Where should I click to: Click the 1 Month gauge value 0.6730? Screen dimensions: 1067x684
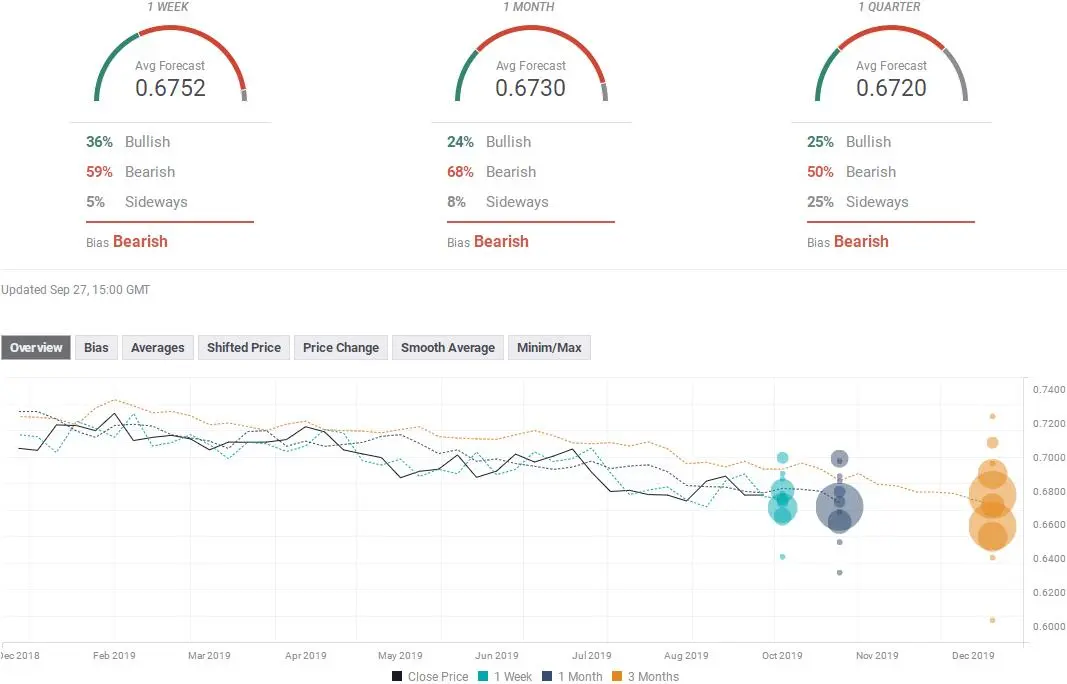point(531,88)
